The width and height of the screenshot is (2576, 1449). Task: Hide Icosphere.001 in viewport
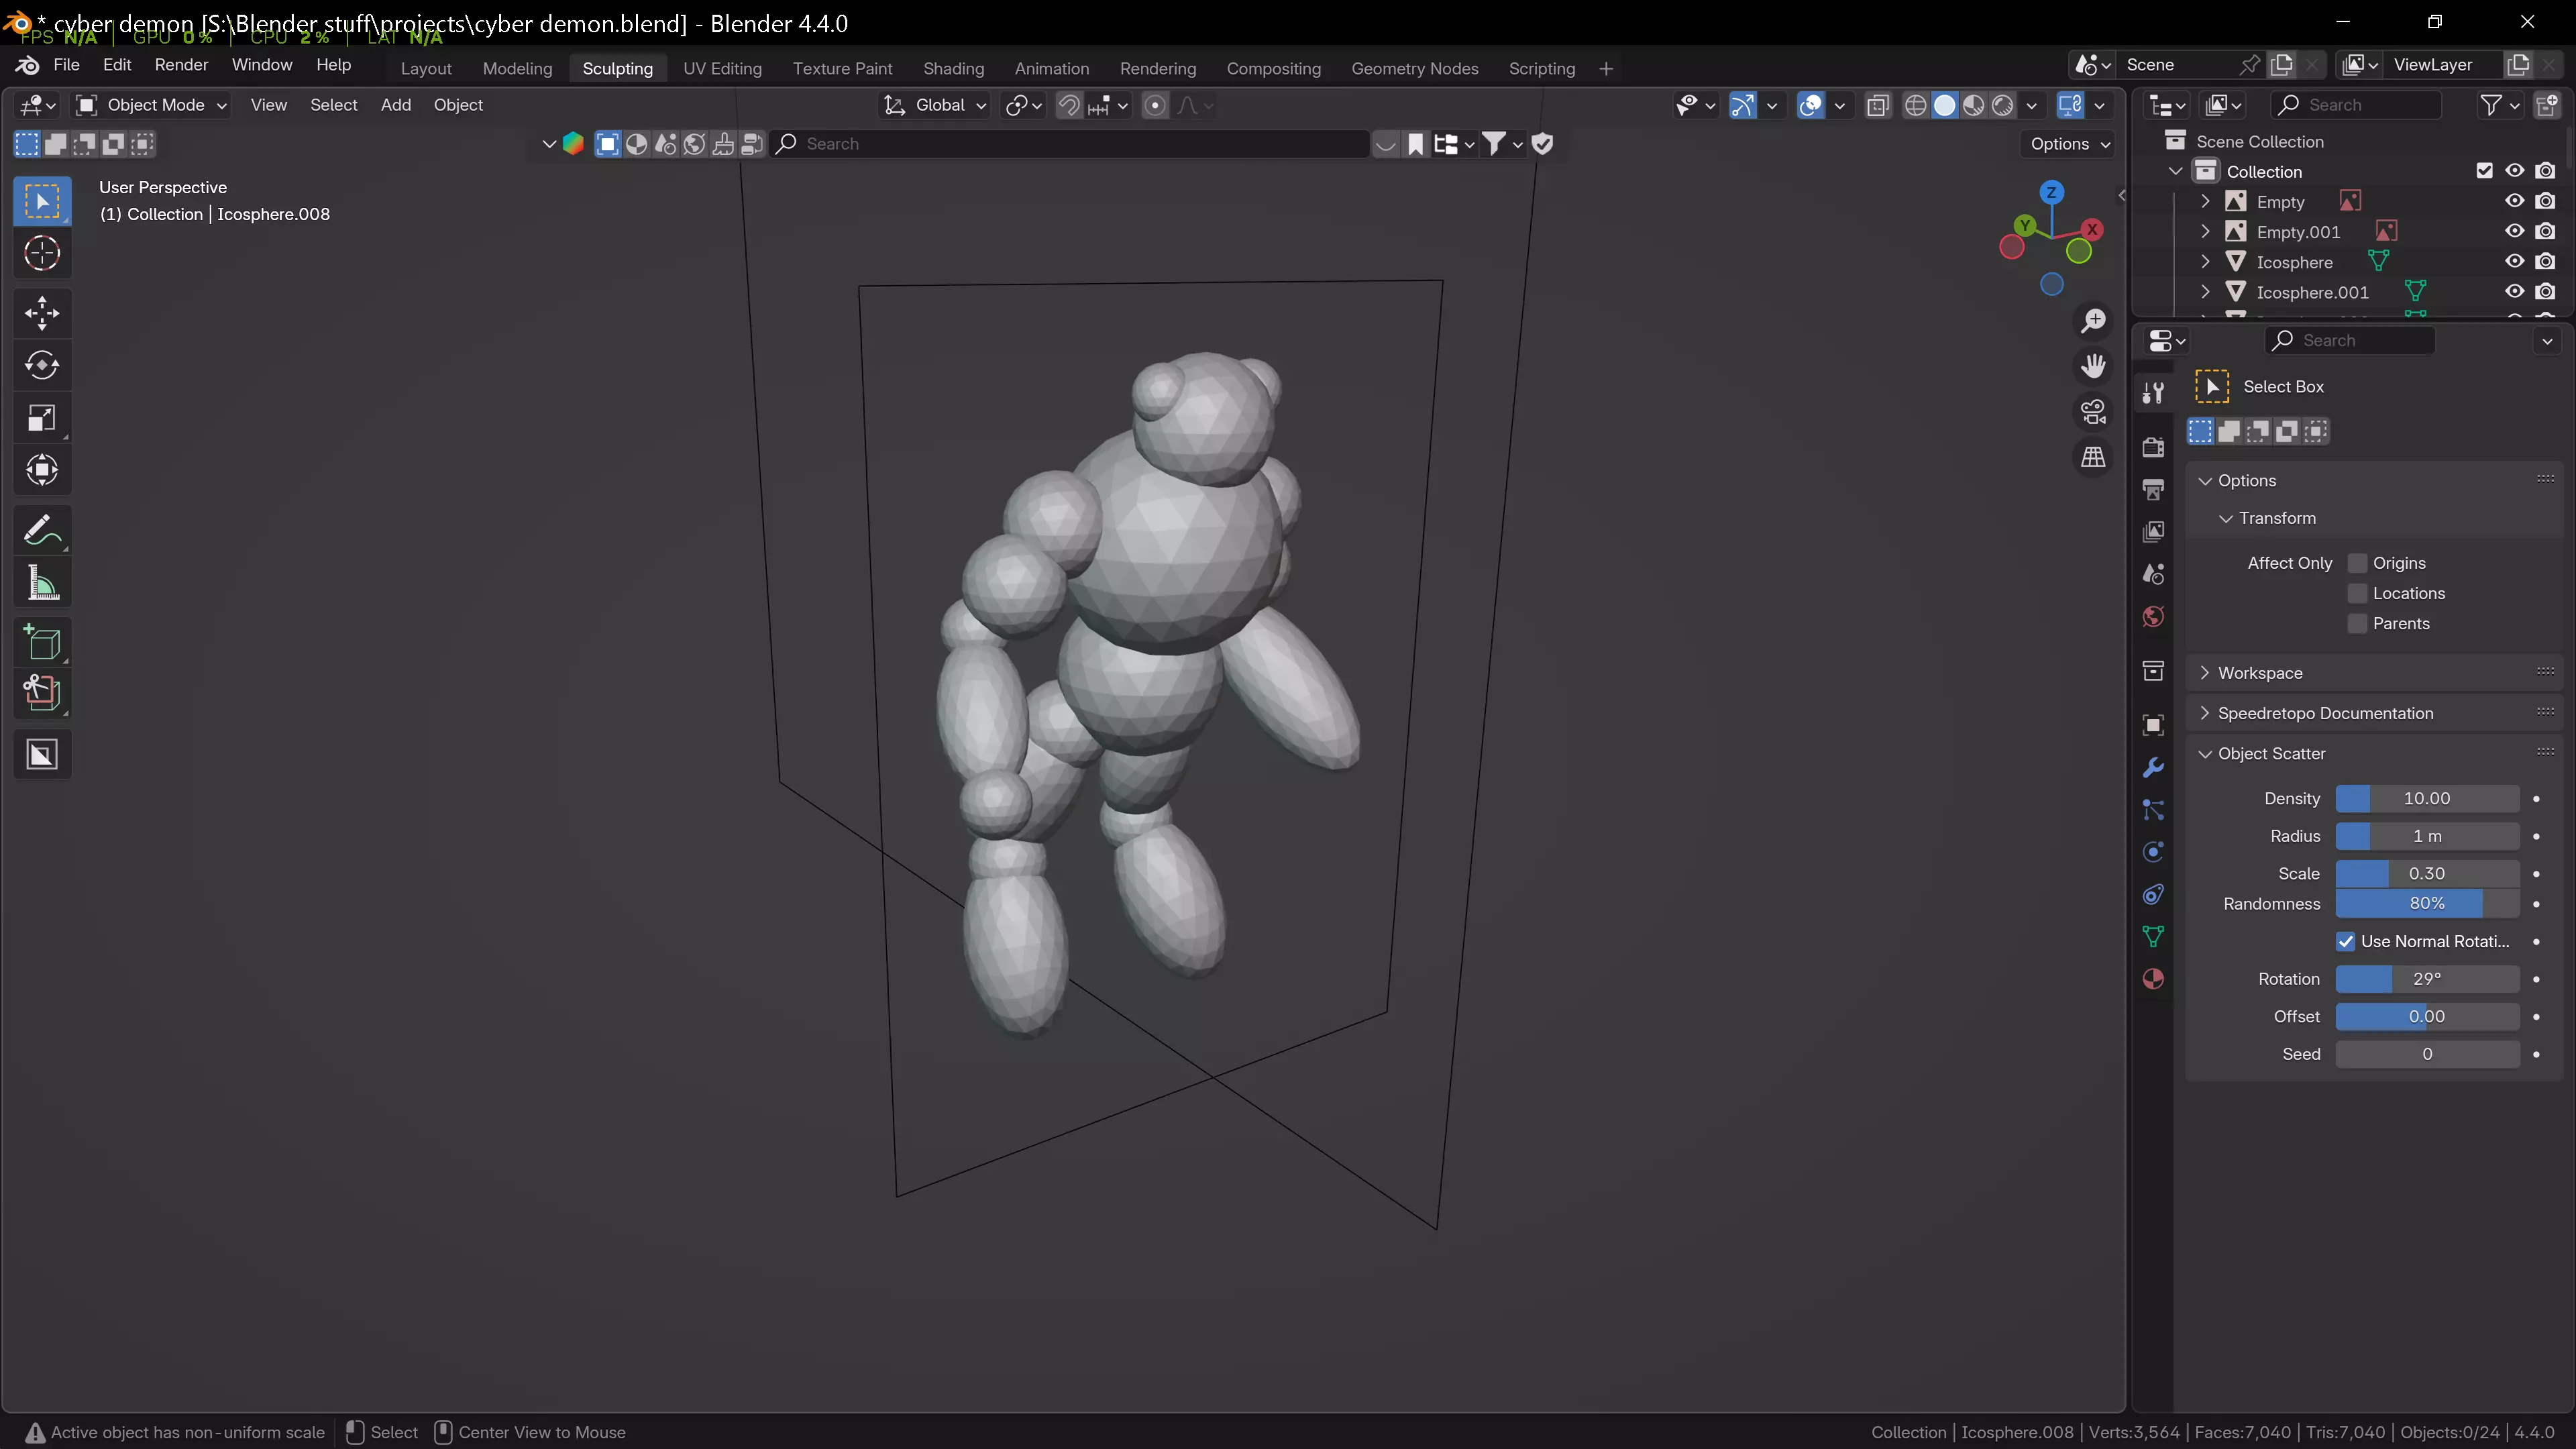2514,292
